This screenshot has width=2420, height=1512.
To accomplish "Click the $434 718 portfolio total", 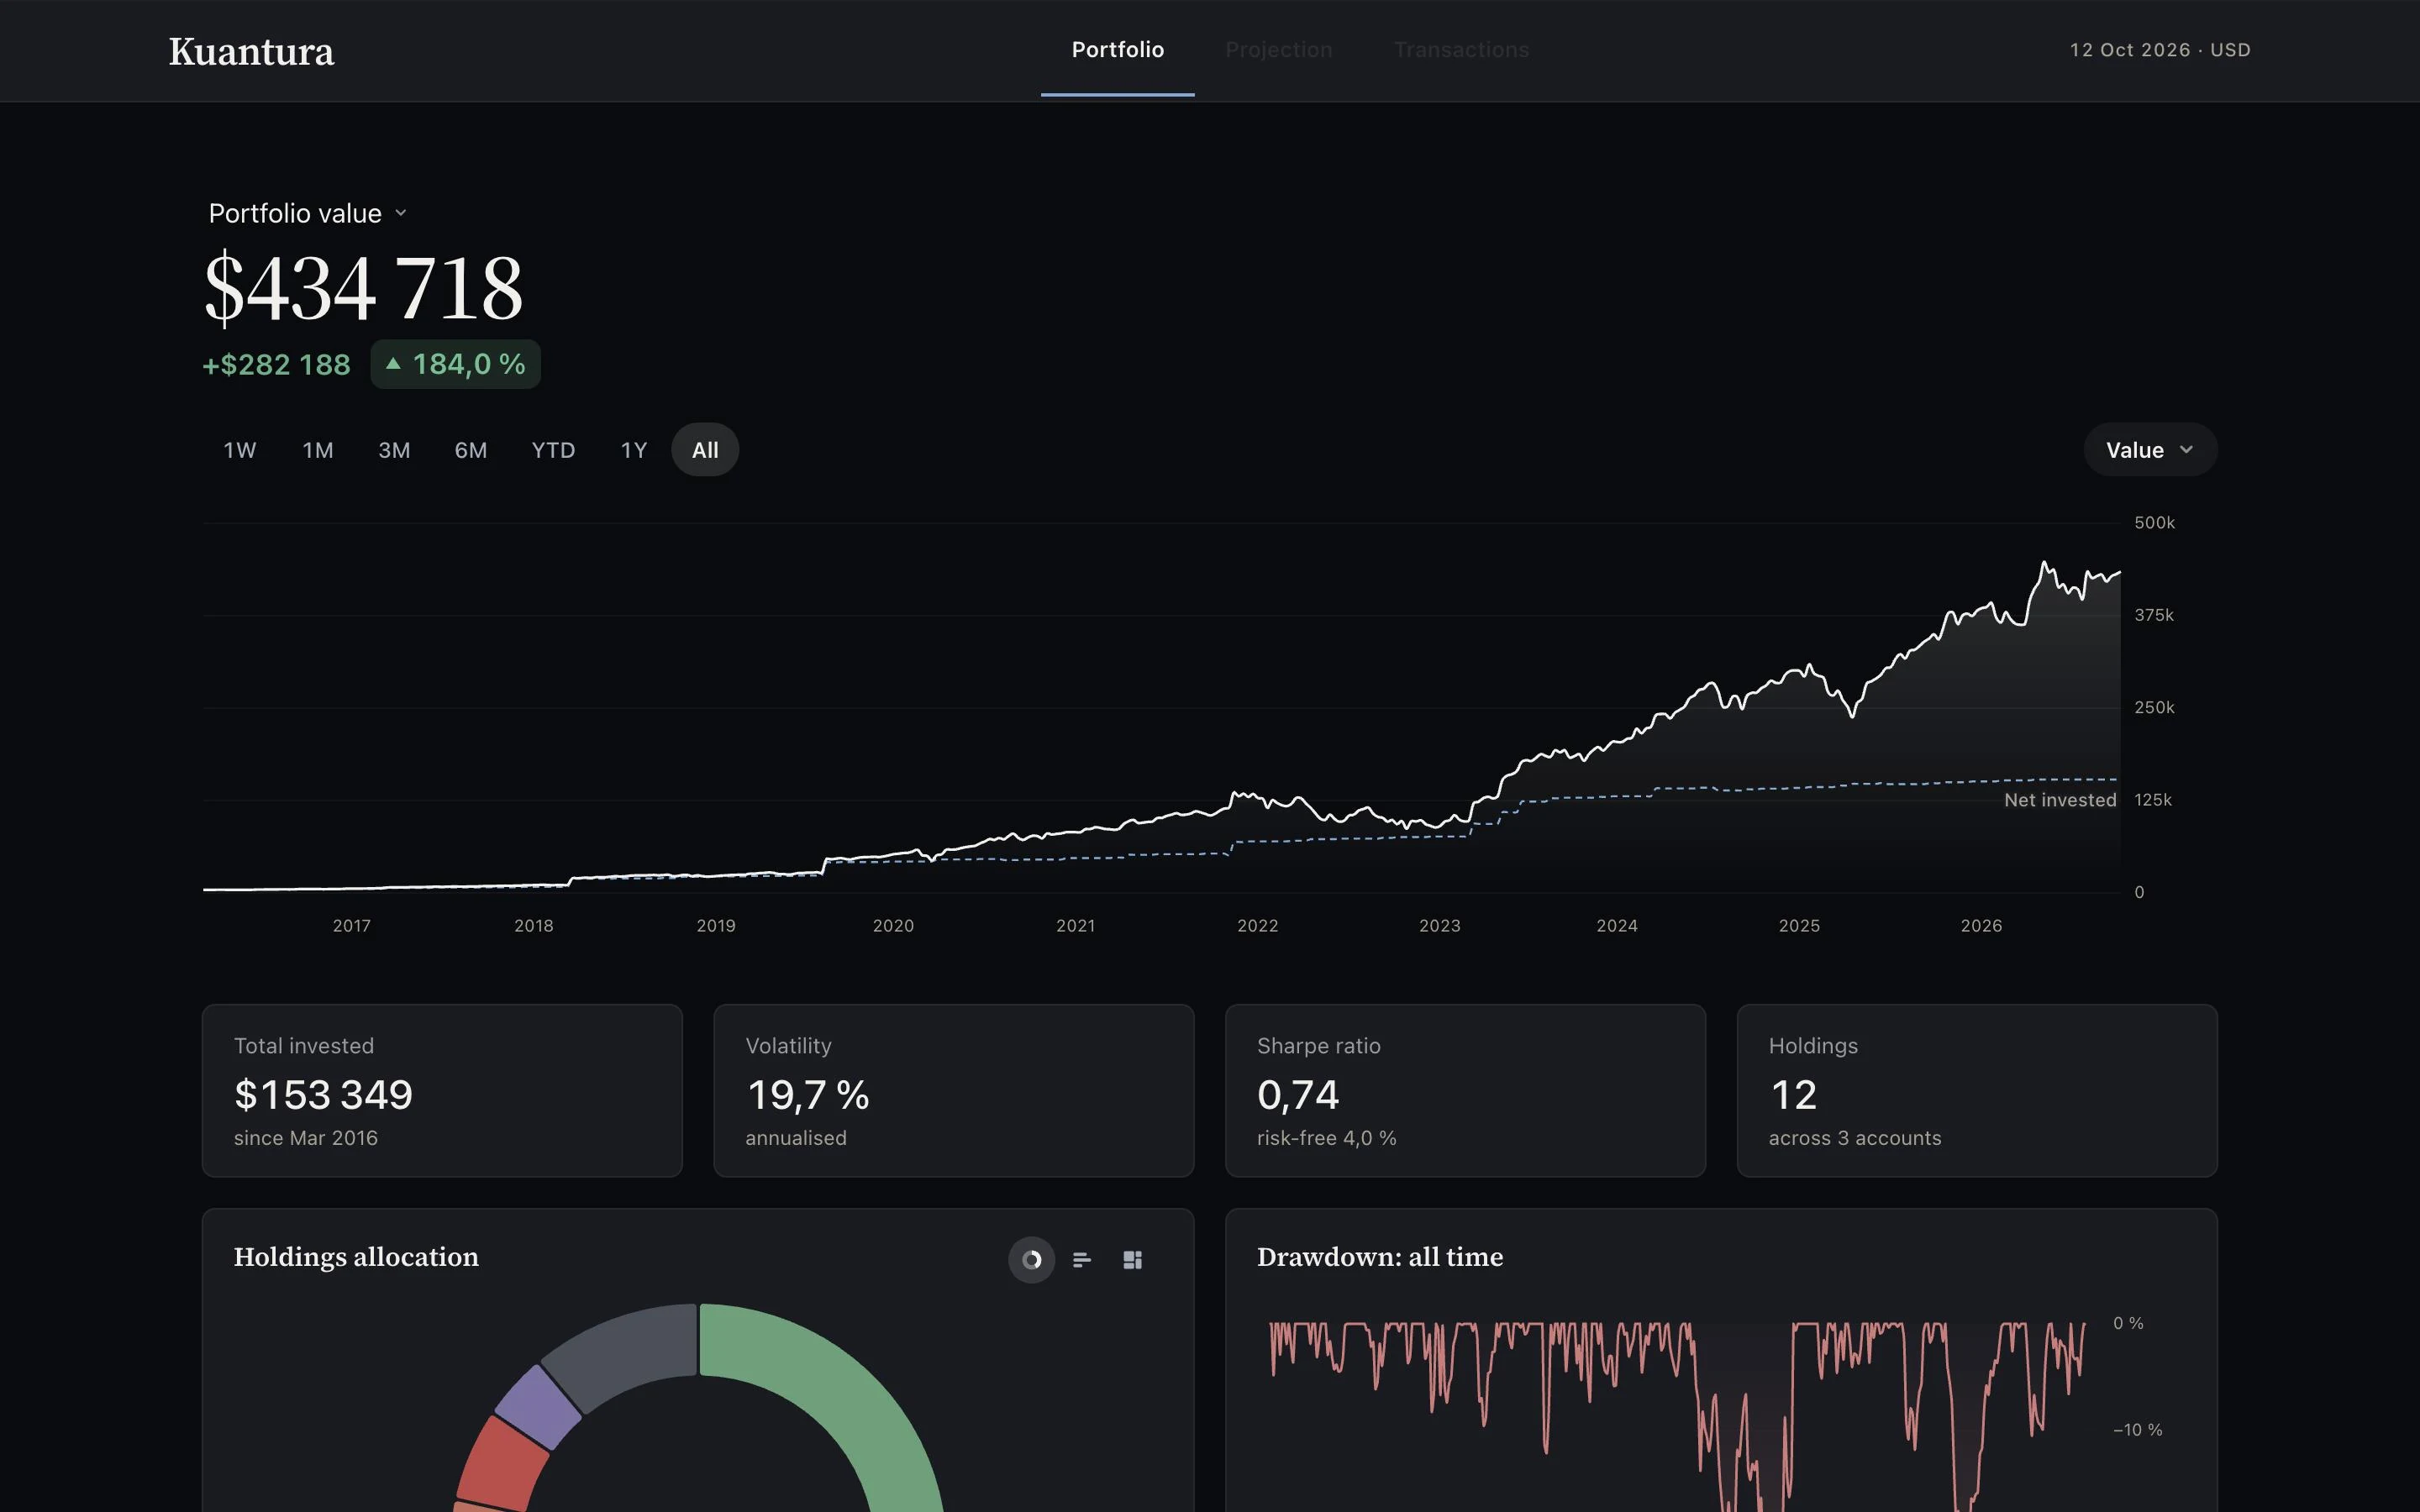I will (x=363, y=288).
